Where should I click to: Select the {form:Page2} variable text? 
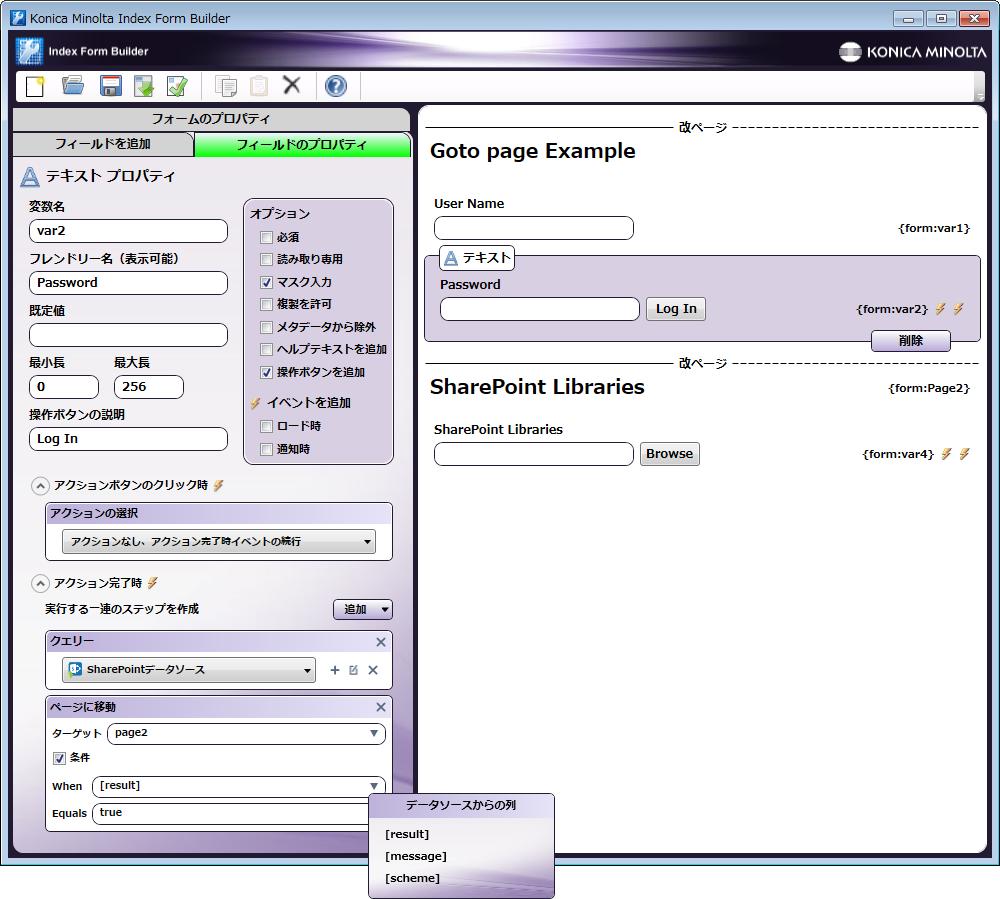(x=929, y=388)
